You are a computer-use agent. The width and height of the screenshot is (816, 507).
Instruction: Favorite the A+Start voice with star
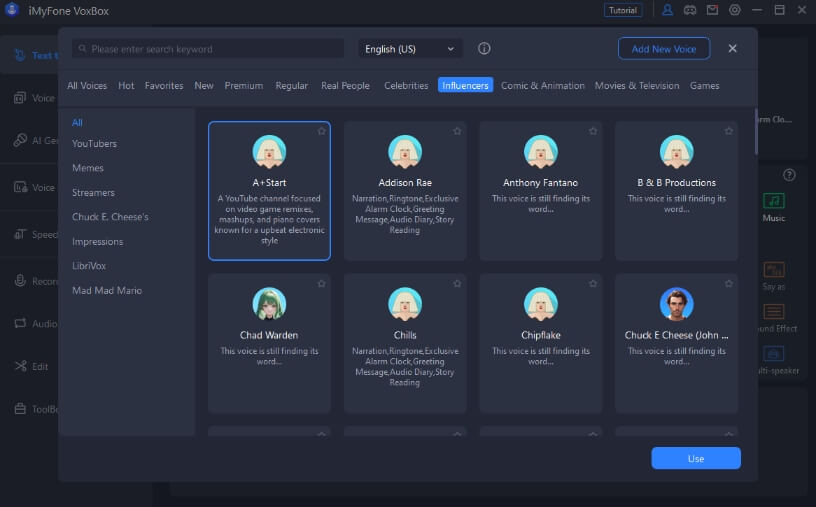322,131
